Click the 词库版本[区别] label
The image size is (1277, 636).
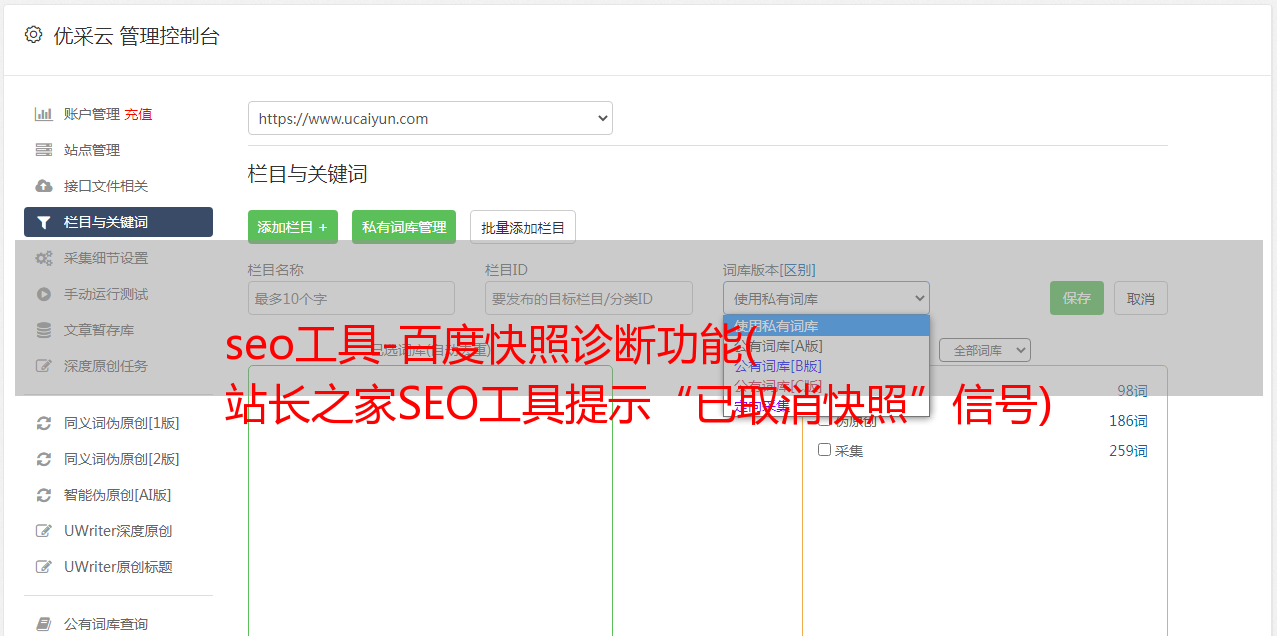(769, 270)
